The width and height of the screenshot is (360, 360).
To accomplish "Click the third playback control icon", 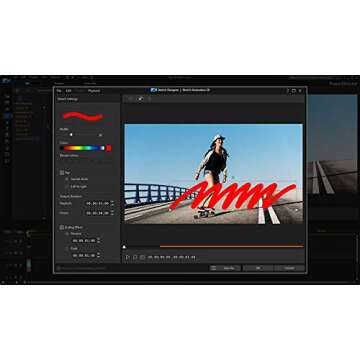I will tap(142, 257).
